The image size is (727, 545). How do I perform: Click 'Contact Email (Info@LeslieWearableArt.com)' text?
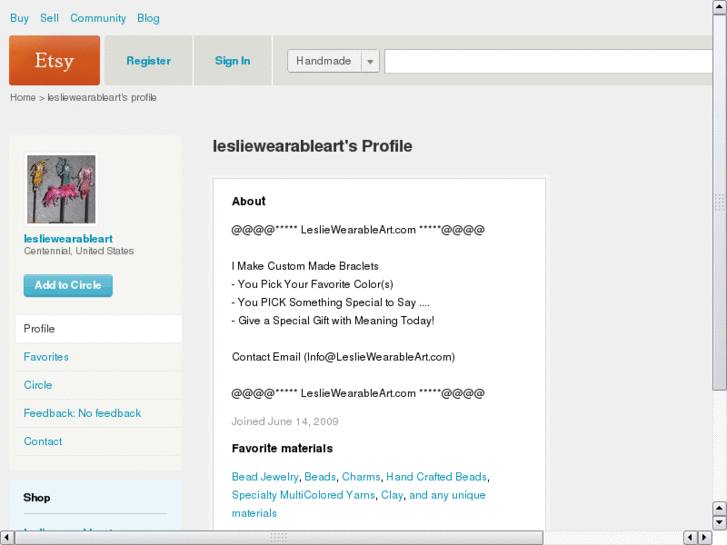tap(344, 357)
